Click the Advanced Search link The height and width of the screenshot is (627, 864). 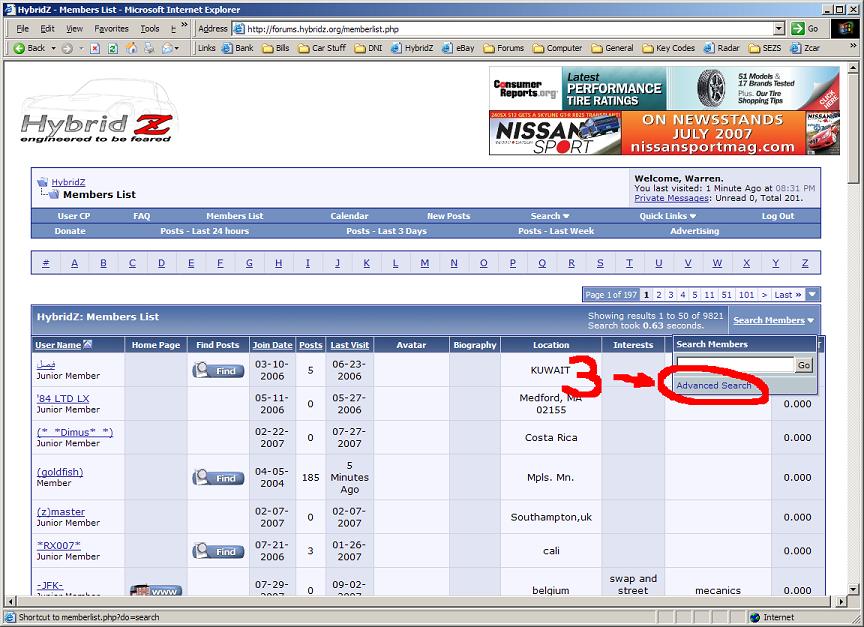[713, 385]
